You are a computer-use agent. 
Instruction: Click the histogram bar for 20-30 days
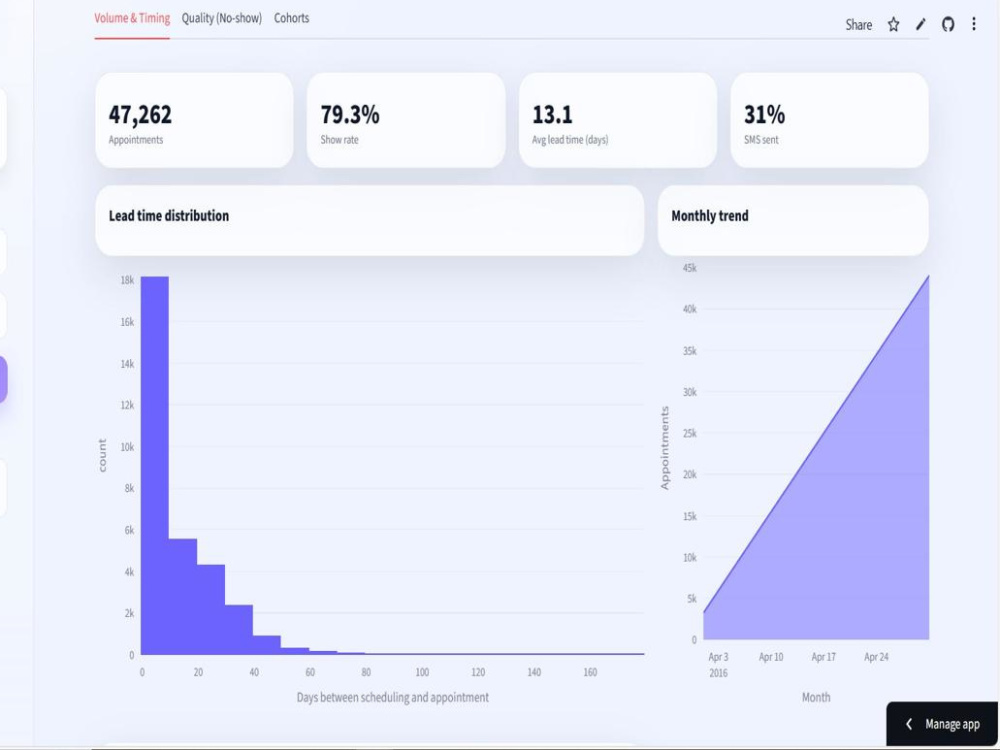pyautogui.click(x=210, y=609)
